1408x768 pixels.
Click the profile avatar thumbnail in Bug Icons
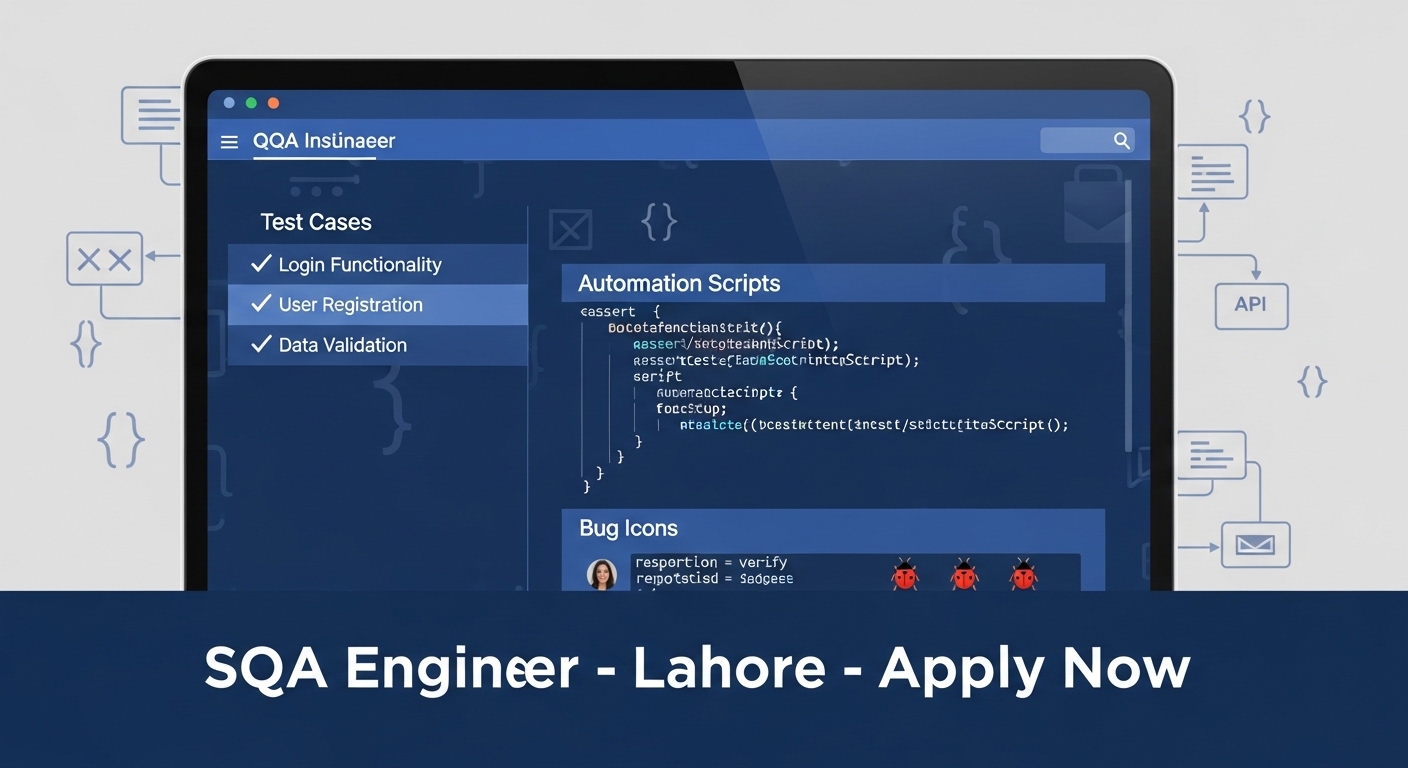pyautogui.click(x=603, y=574)
